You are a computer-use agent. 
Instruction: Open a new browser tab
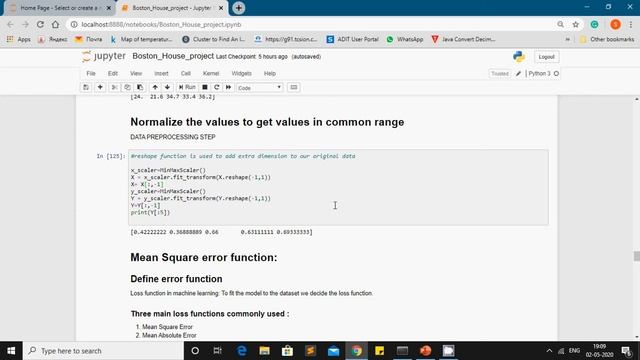[239, 8]
